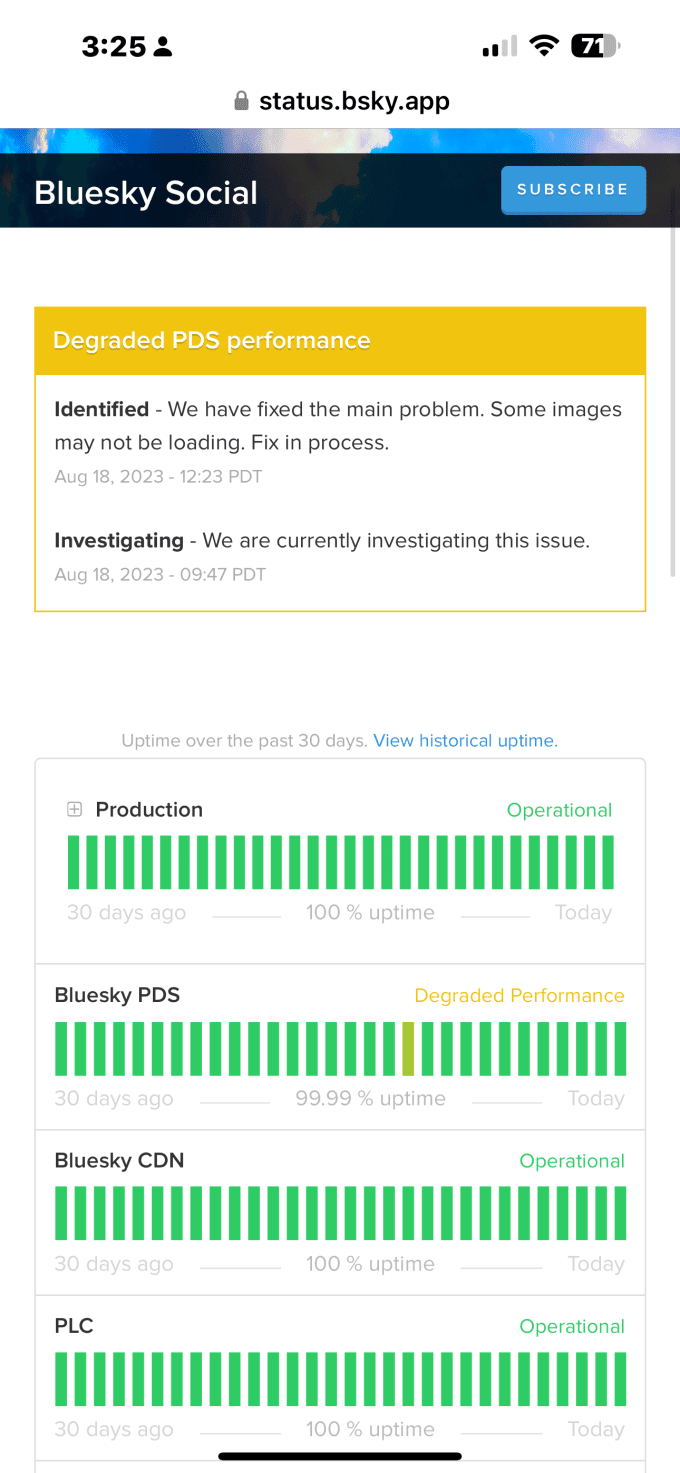Tap the cellular signal bars icon
The image size is (680, 1473).
500,47
